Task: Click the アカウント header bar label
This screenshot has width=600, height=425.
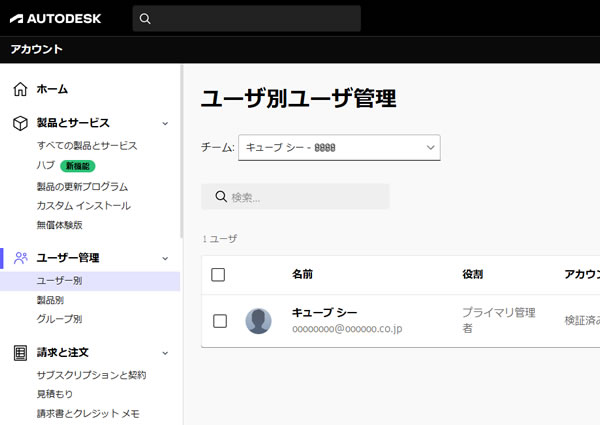Action: [37, 49]
